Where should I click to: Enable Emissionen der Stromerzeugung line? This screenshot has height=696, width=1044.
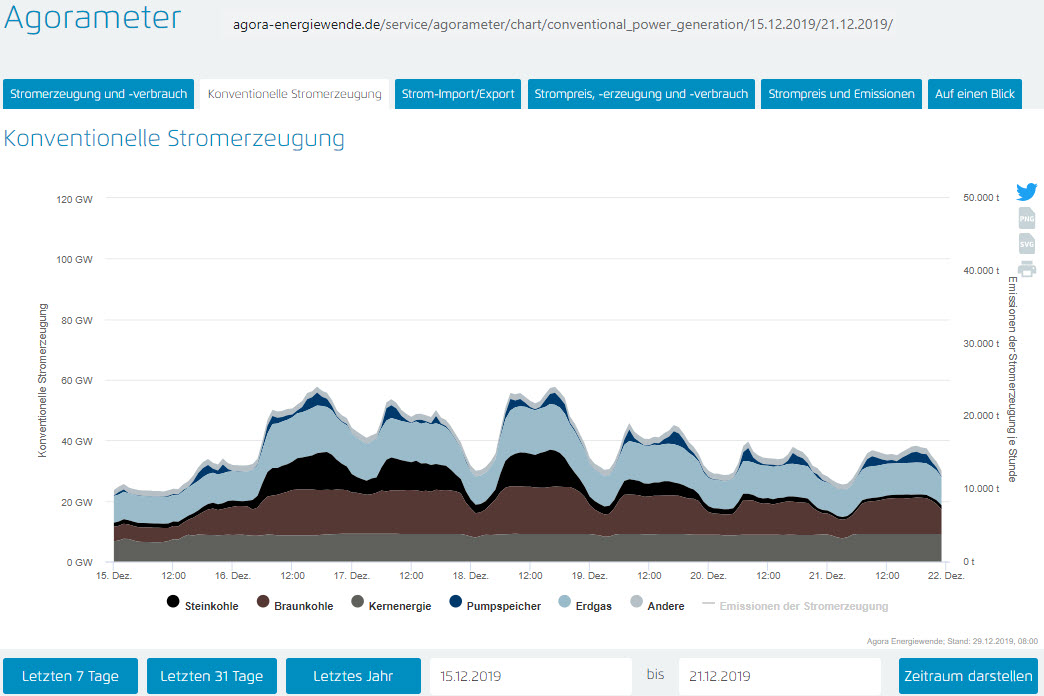tap(795, 606)
